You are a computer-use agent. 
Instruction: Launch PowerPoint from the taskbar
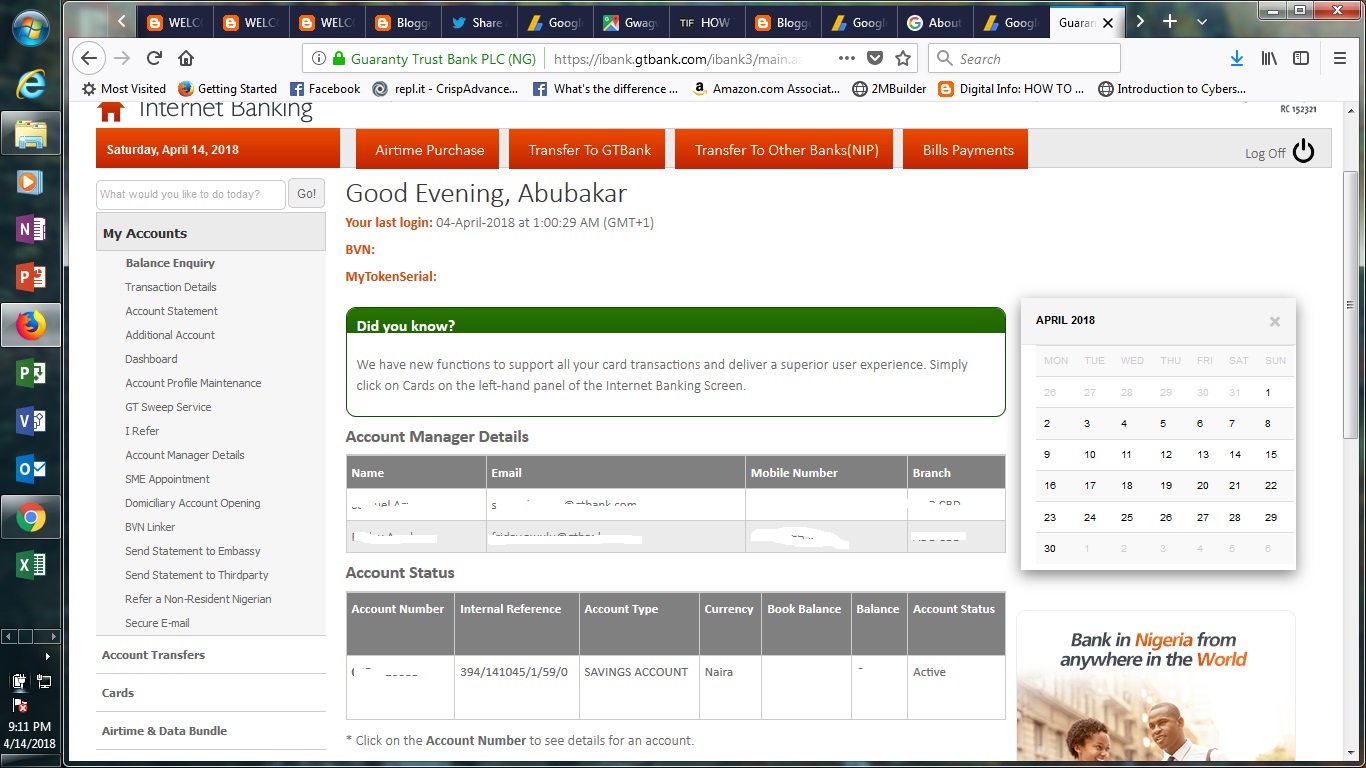pyautogui.click(x=31, y=277)
